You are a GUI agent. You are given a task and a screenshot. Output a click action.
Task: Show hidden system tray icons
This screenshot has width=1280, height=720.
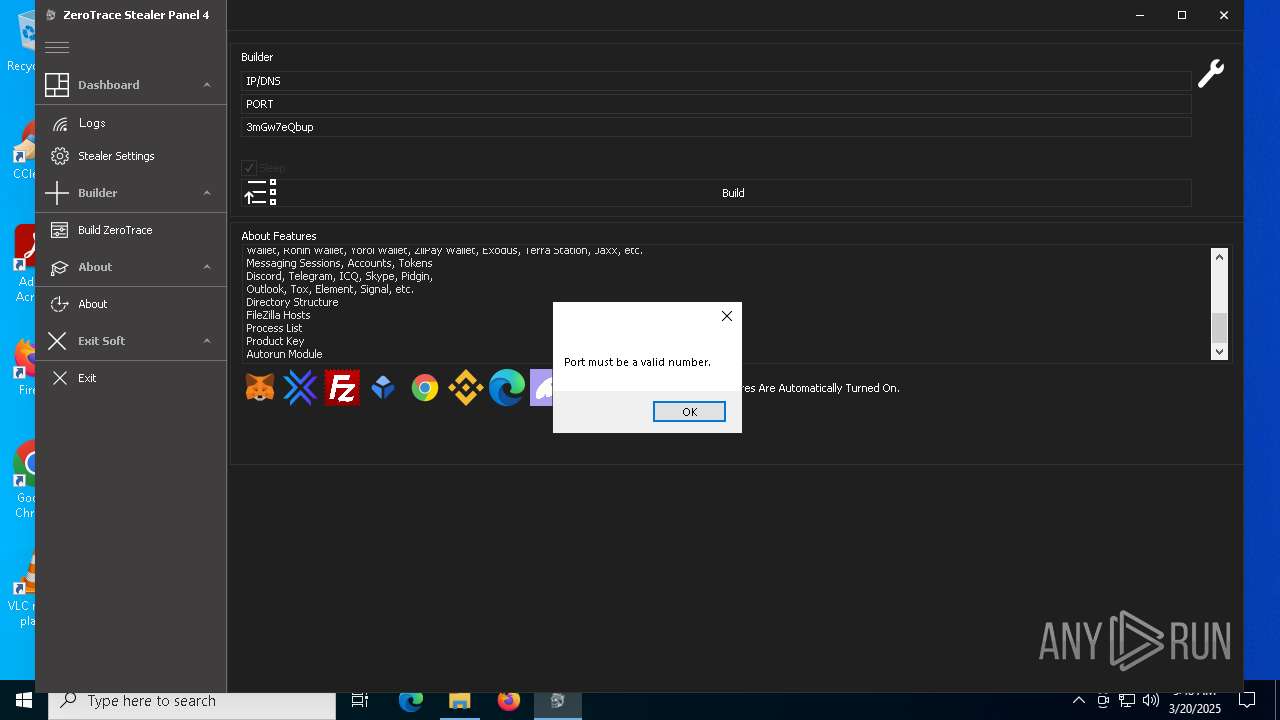(x=1079, y=701)
